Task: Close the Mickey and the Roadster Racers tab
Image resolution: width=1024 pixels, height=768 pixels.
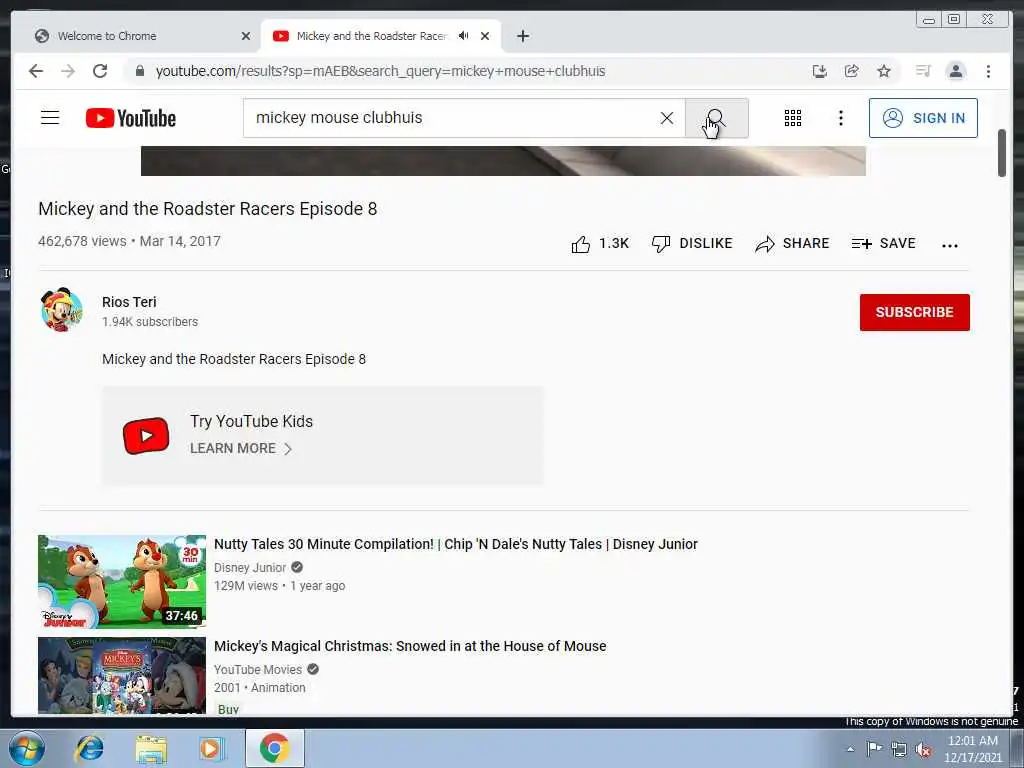Action: [485, 36]
